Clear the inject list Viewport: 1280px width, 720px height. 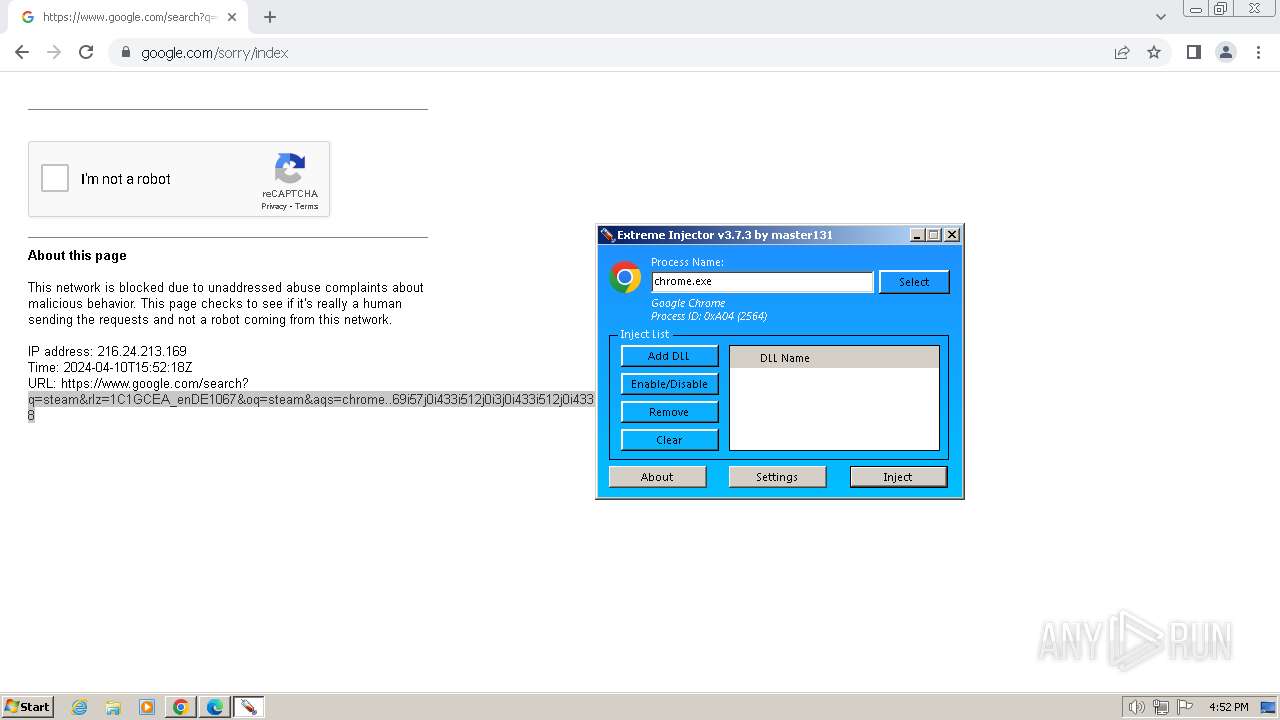point(669,440)
